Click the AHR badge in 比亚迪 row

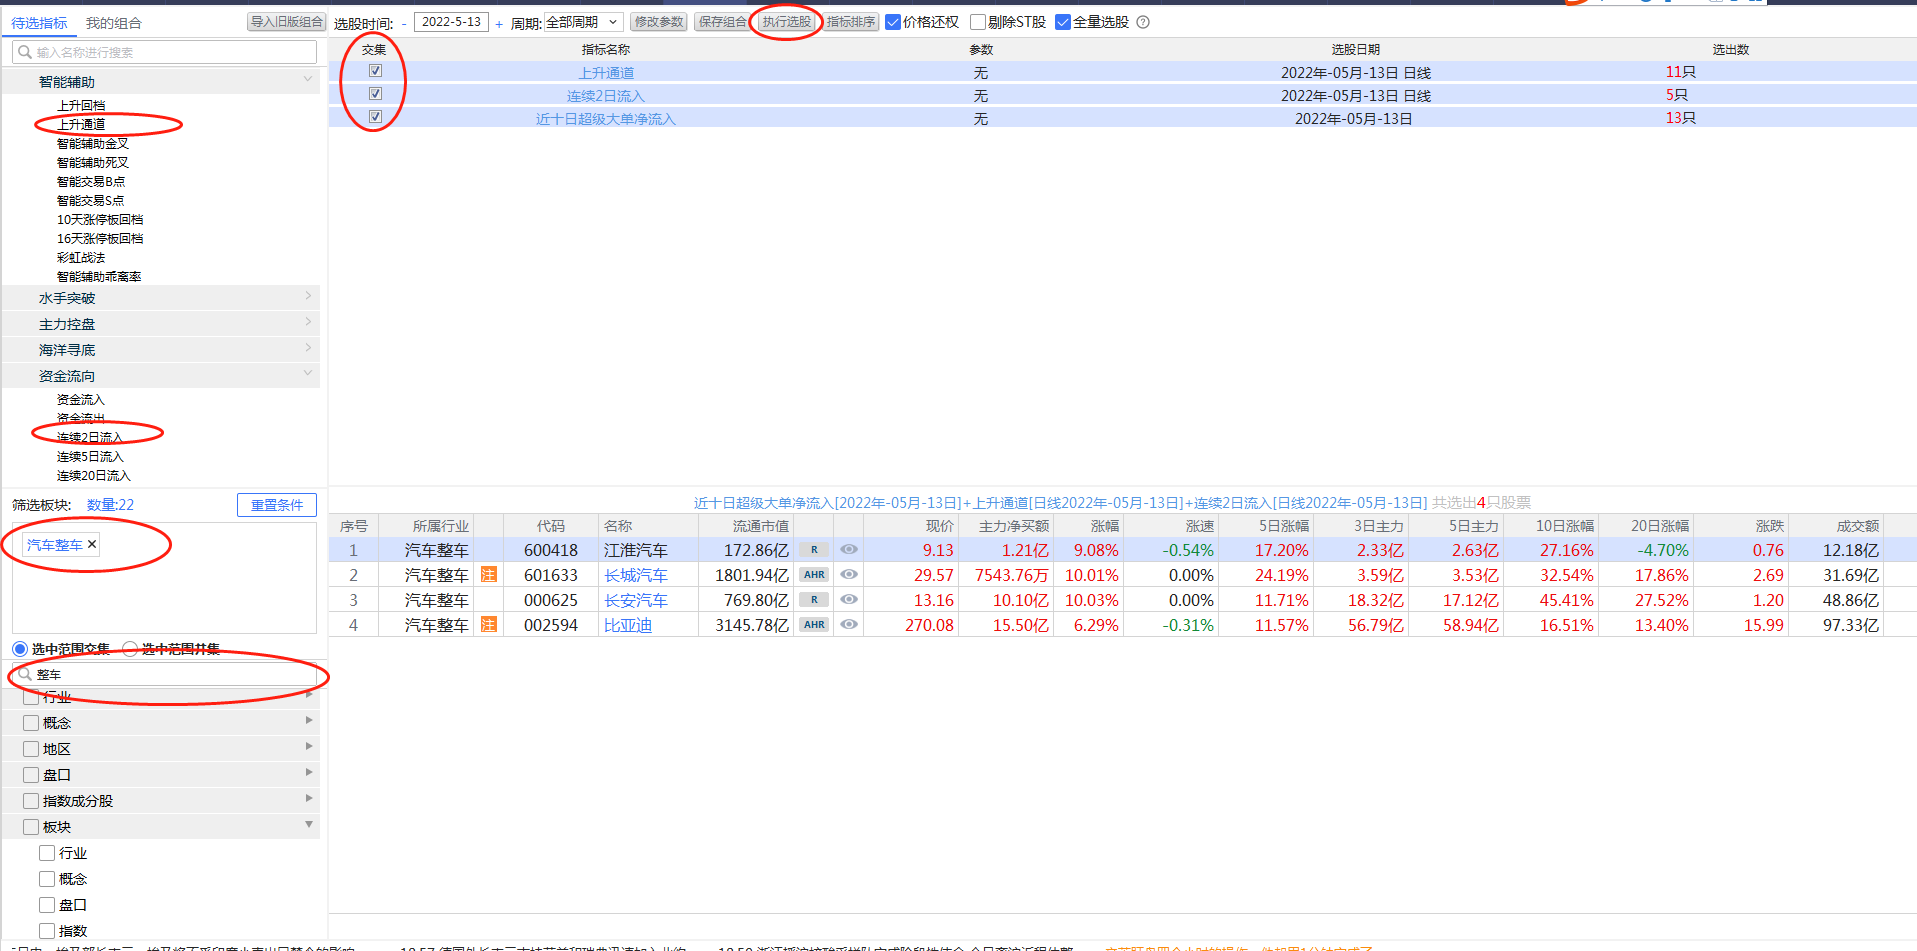[814, 624]
